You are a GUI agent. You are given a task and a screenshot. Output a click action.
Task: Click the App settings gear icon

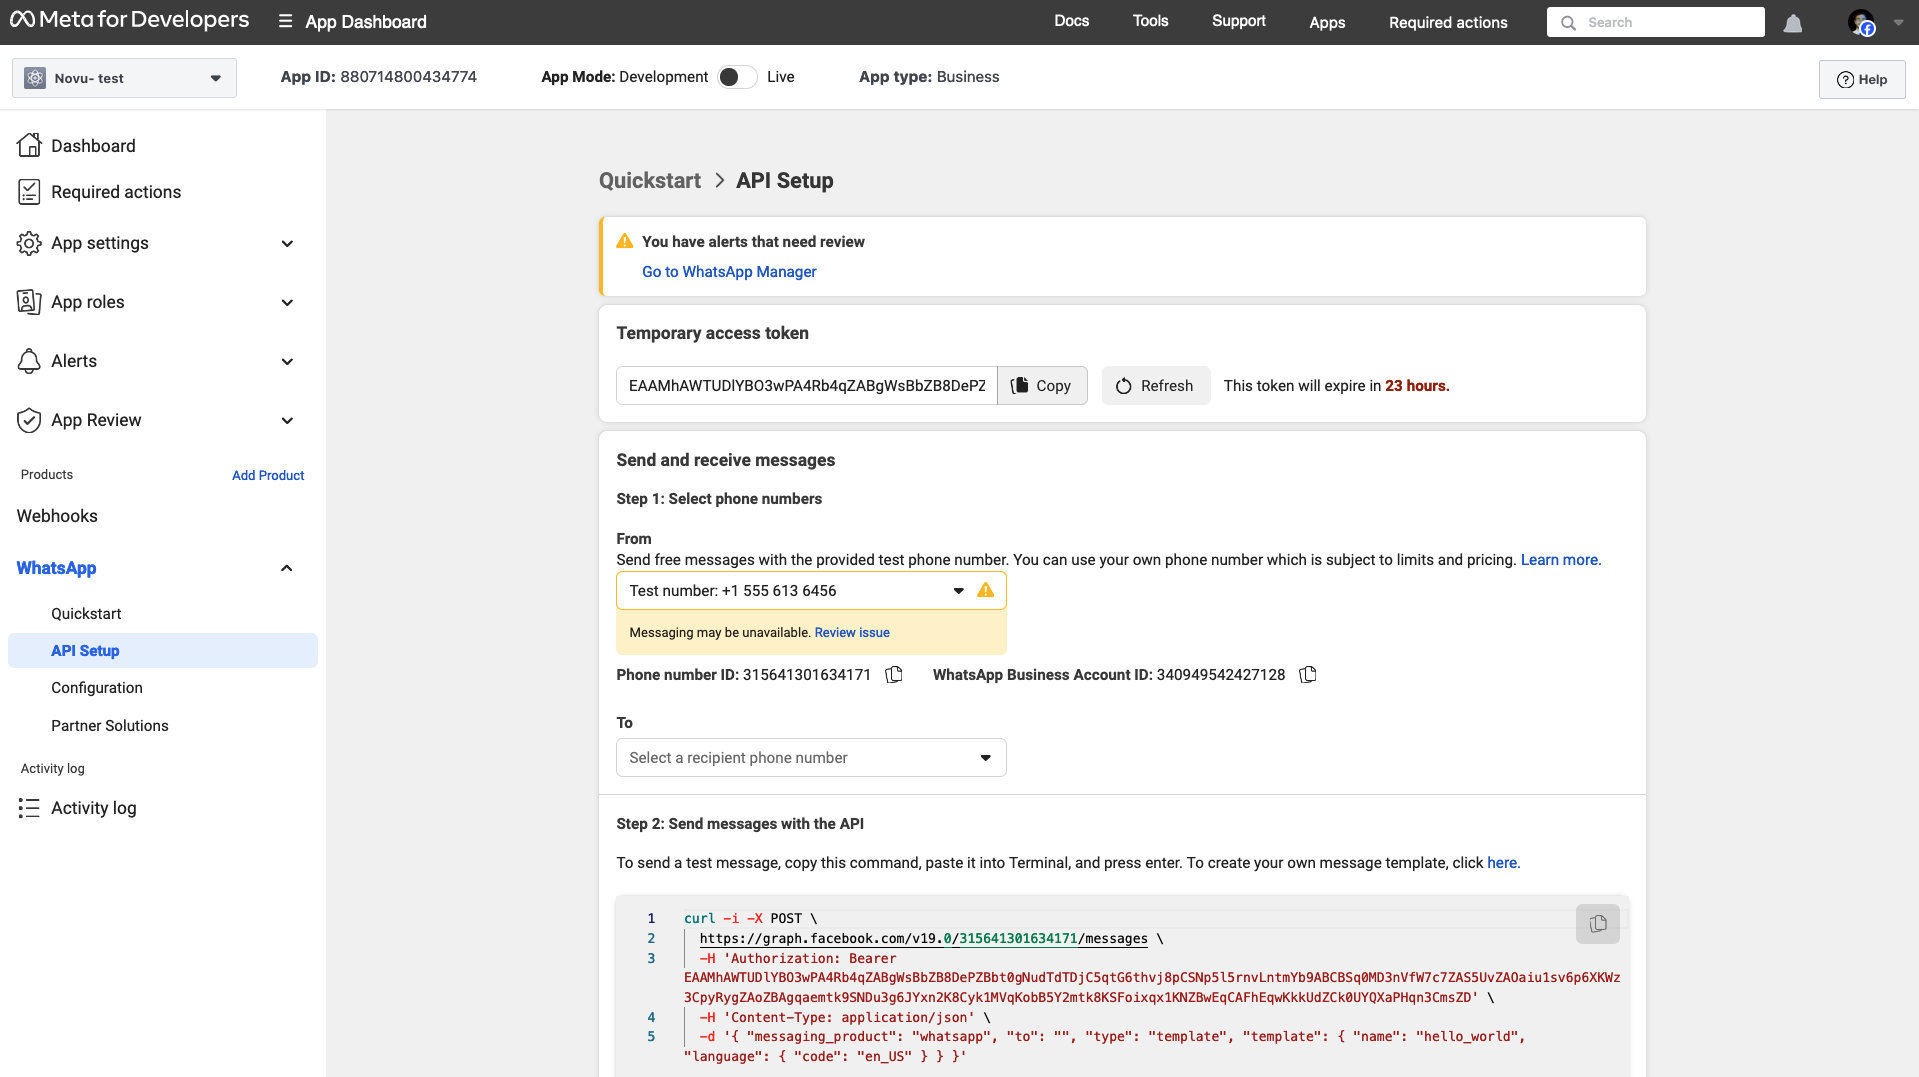29,243
